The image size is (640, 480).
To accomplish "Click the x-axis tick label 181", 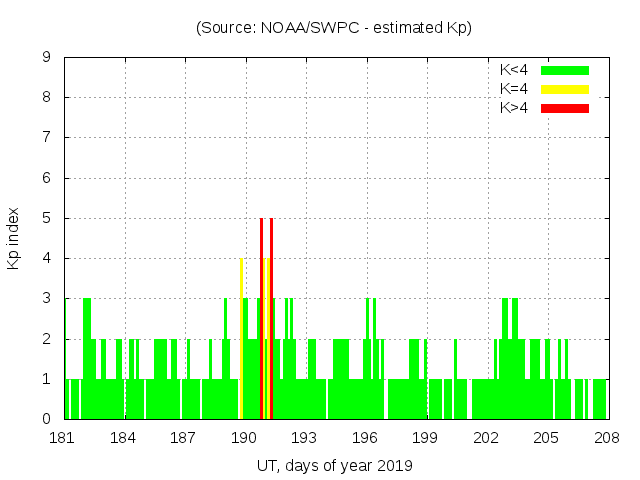I will (64, 438).
